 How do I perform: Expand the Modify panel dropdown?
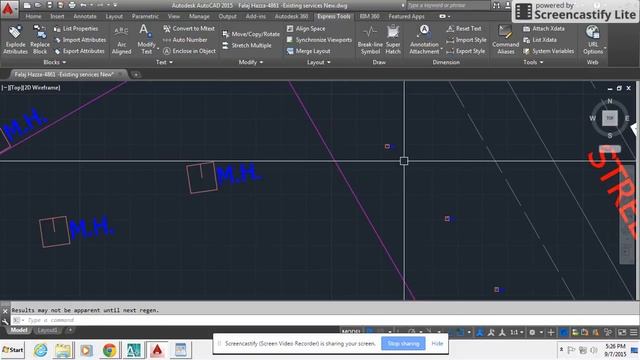click(251, 62)
